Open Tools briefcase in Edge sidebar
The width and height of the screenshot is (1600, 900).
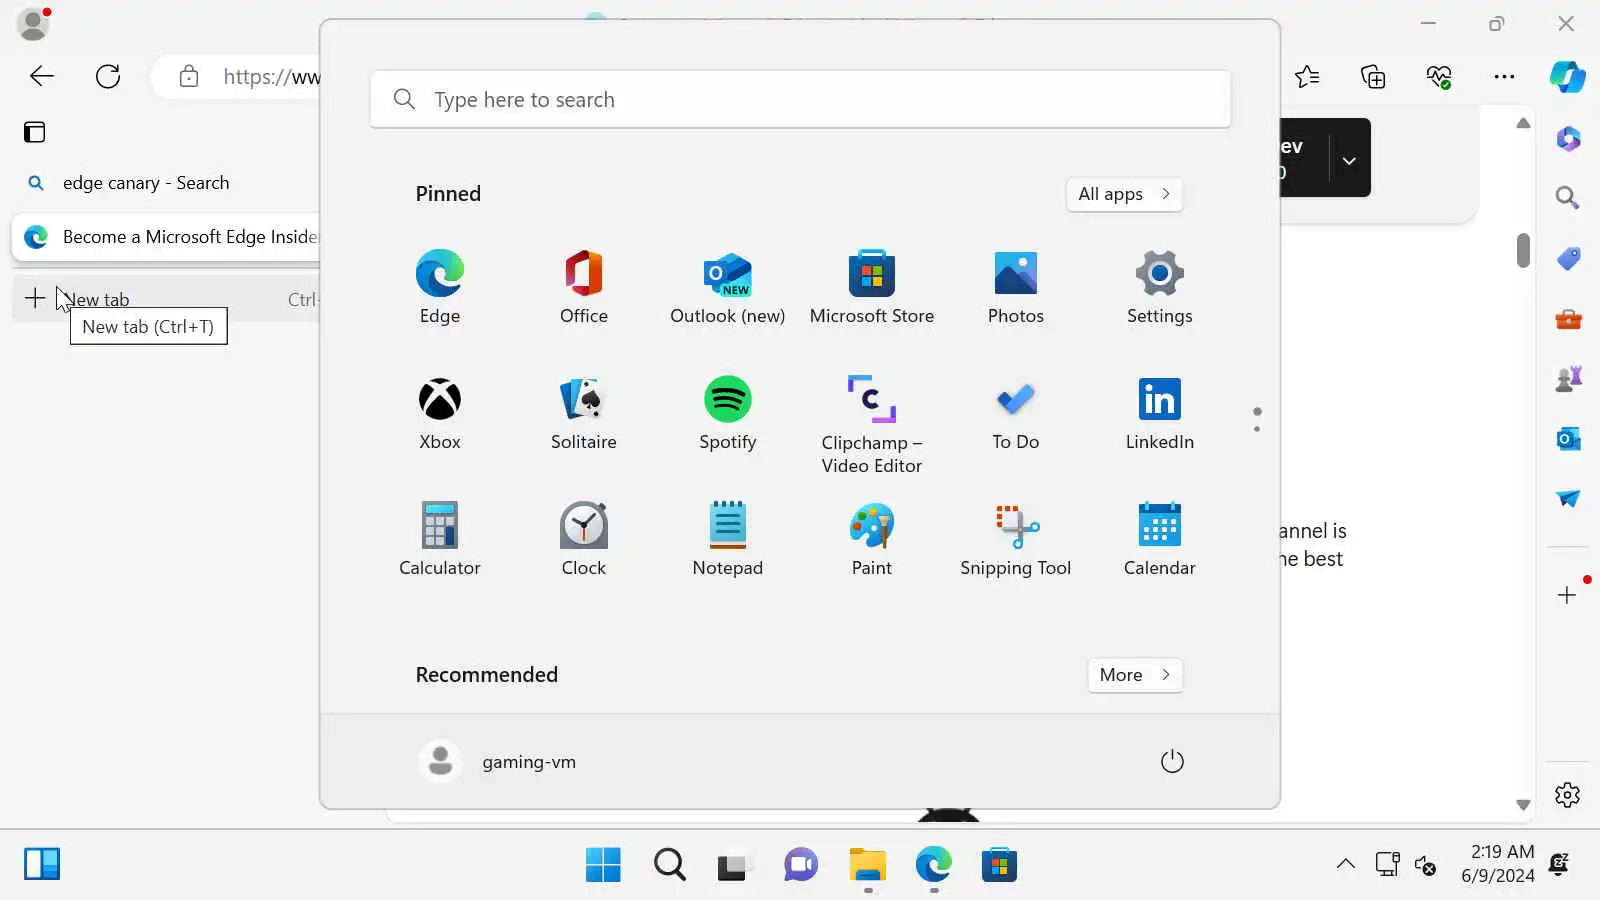click(x=1568, y=319)
